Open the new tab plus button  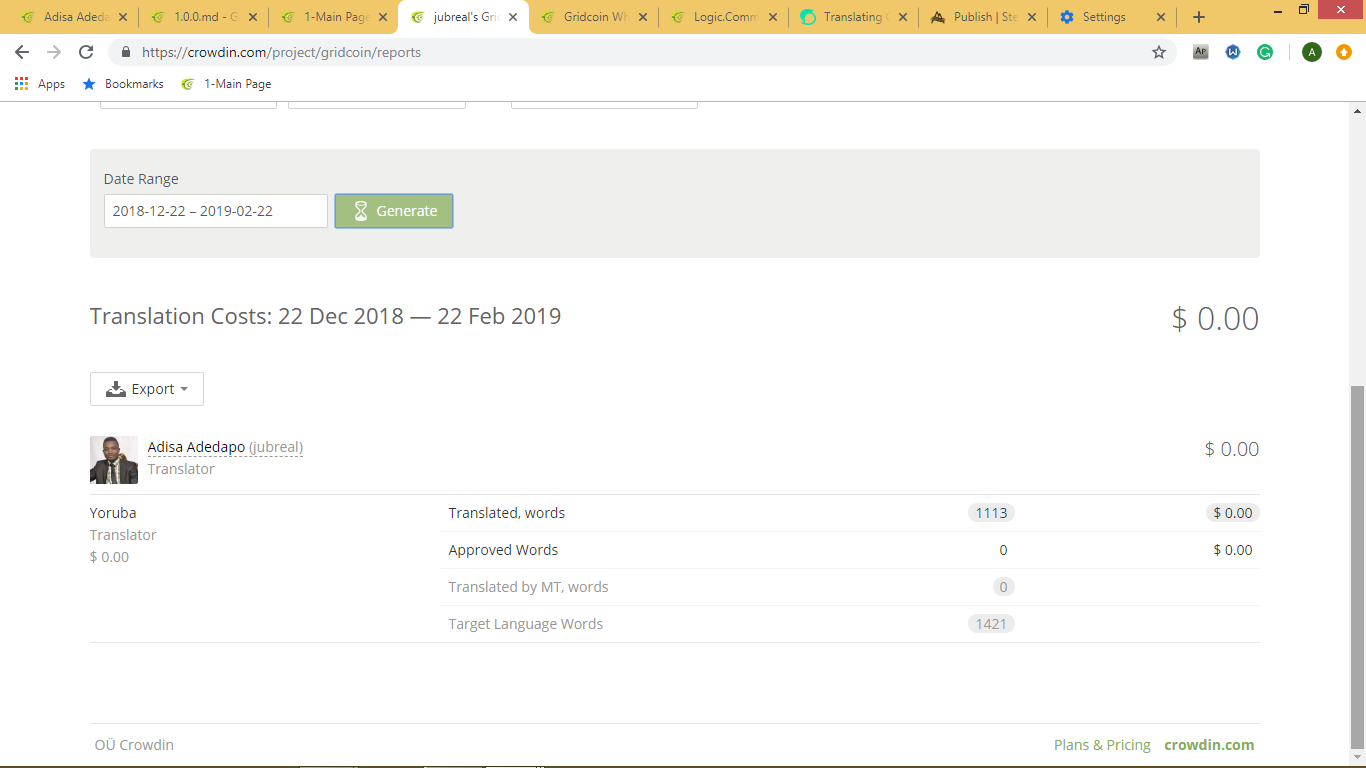coord(1199,17)
